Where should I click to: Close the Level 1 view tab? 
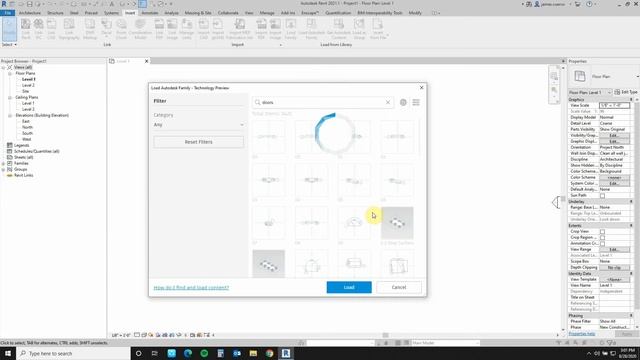coord(147,61)
